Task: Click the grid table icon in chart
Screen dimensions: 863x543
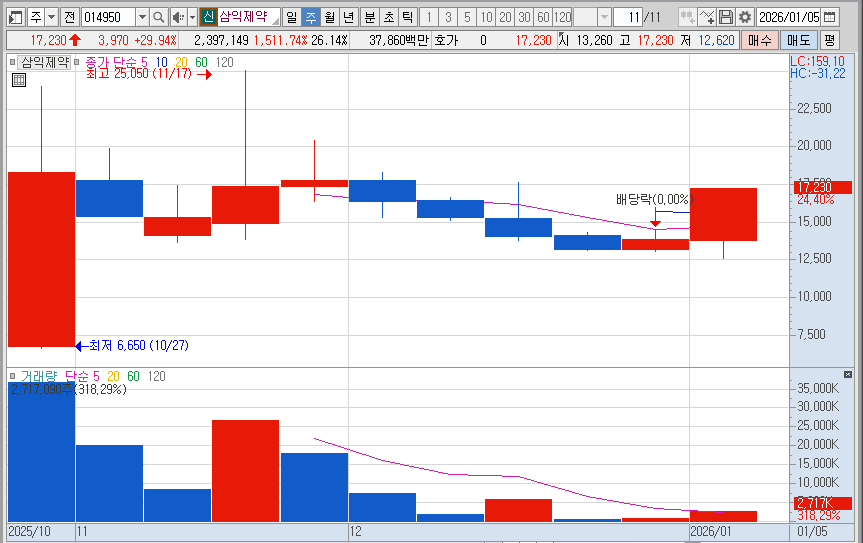Action: [19, 80]
